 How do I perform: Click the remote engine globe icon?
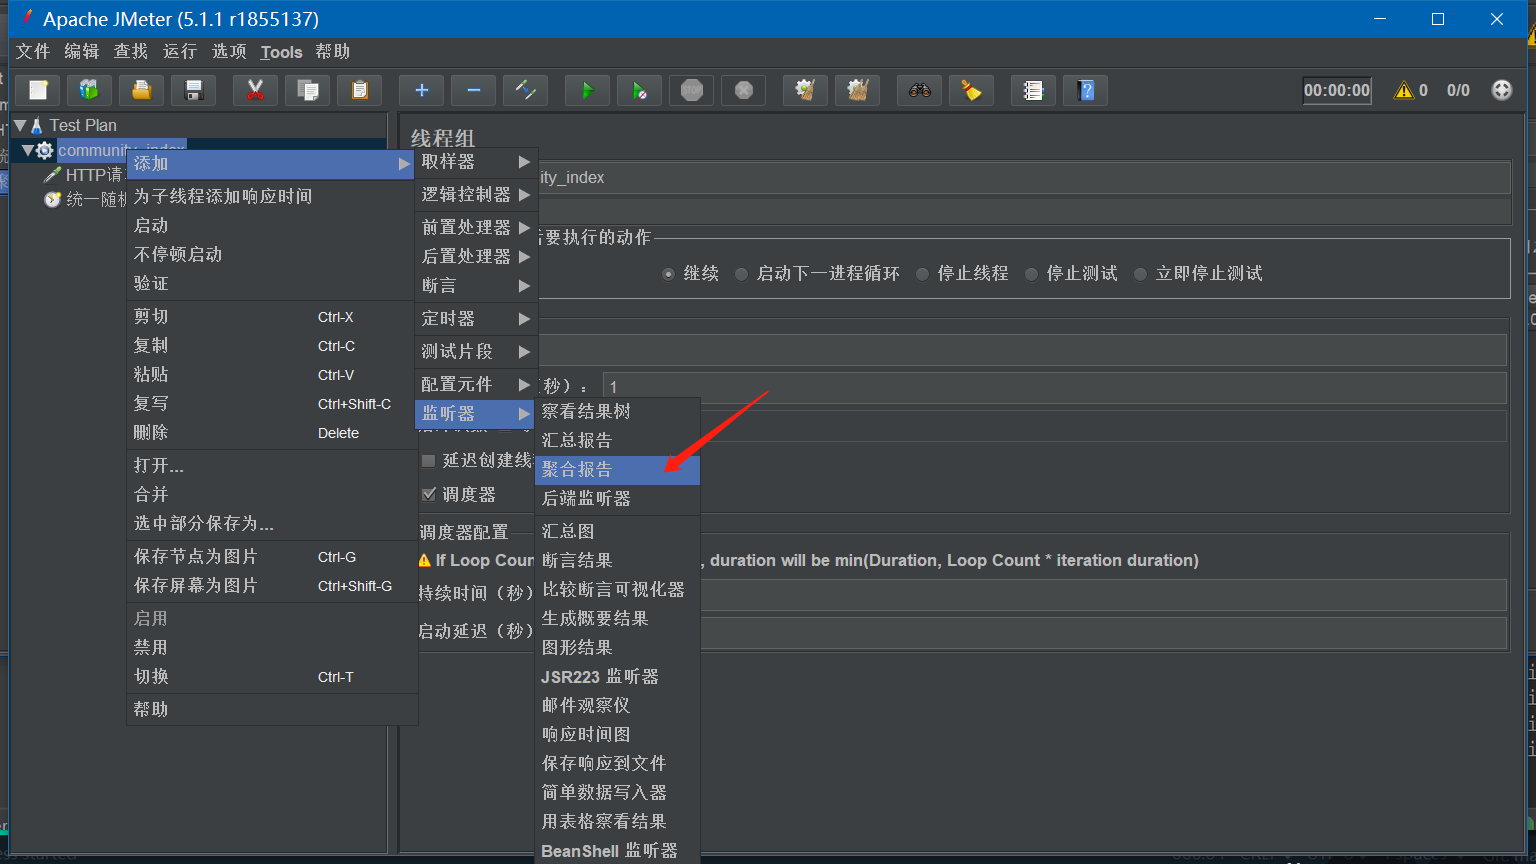click(x=1502, y=90)
